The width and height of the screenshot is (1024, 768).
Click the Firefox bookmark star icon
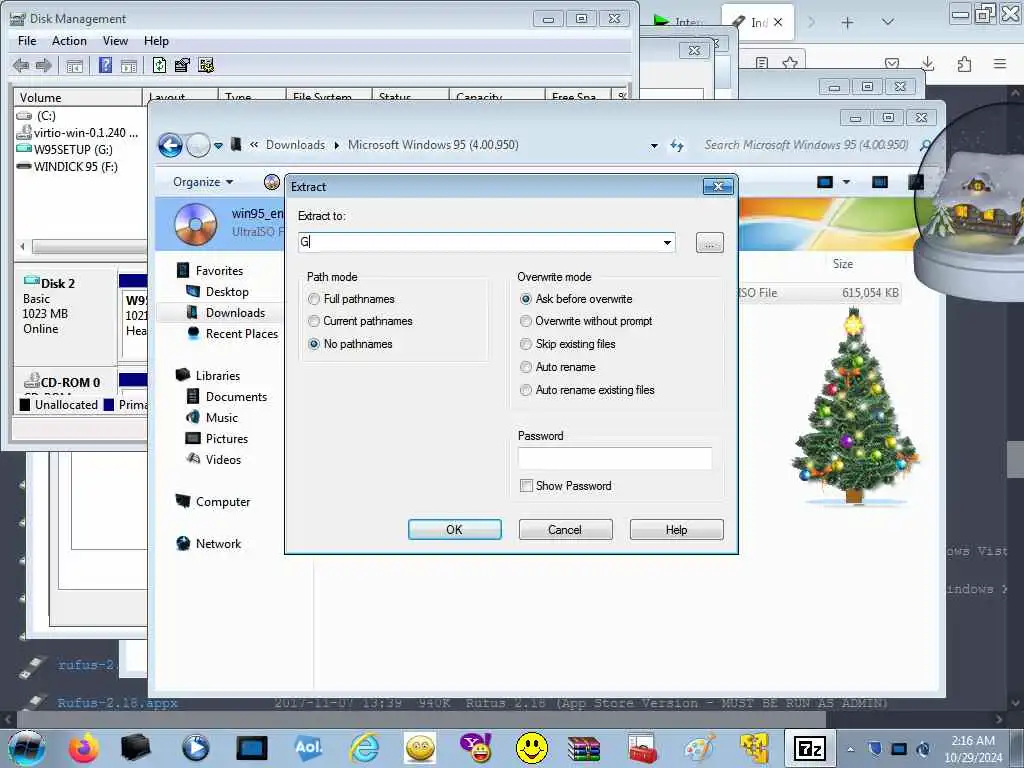(790, 63)
